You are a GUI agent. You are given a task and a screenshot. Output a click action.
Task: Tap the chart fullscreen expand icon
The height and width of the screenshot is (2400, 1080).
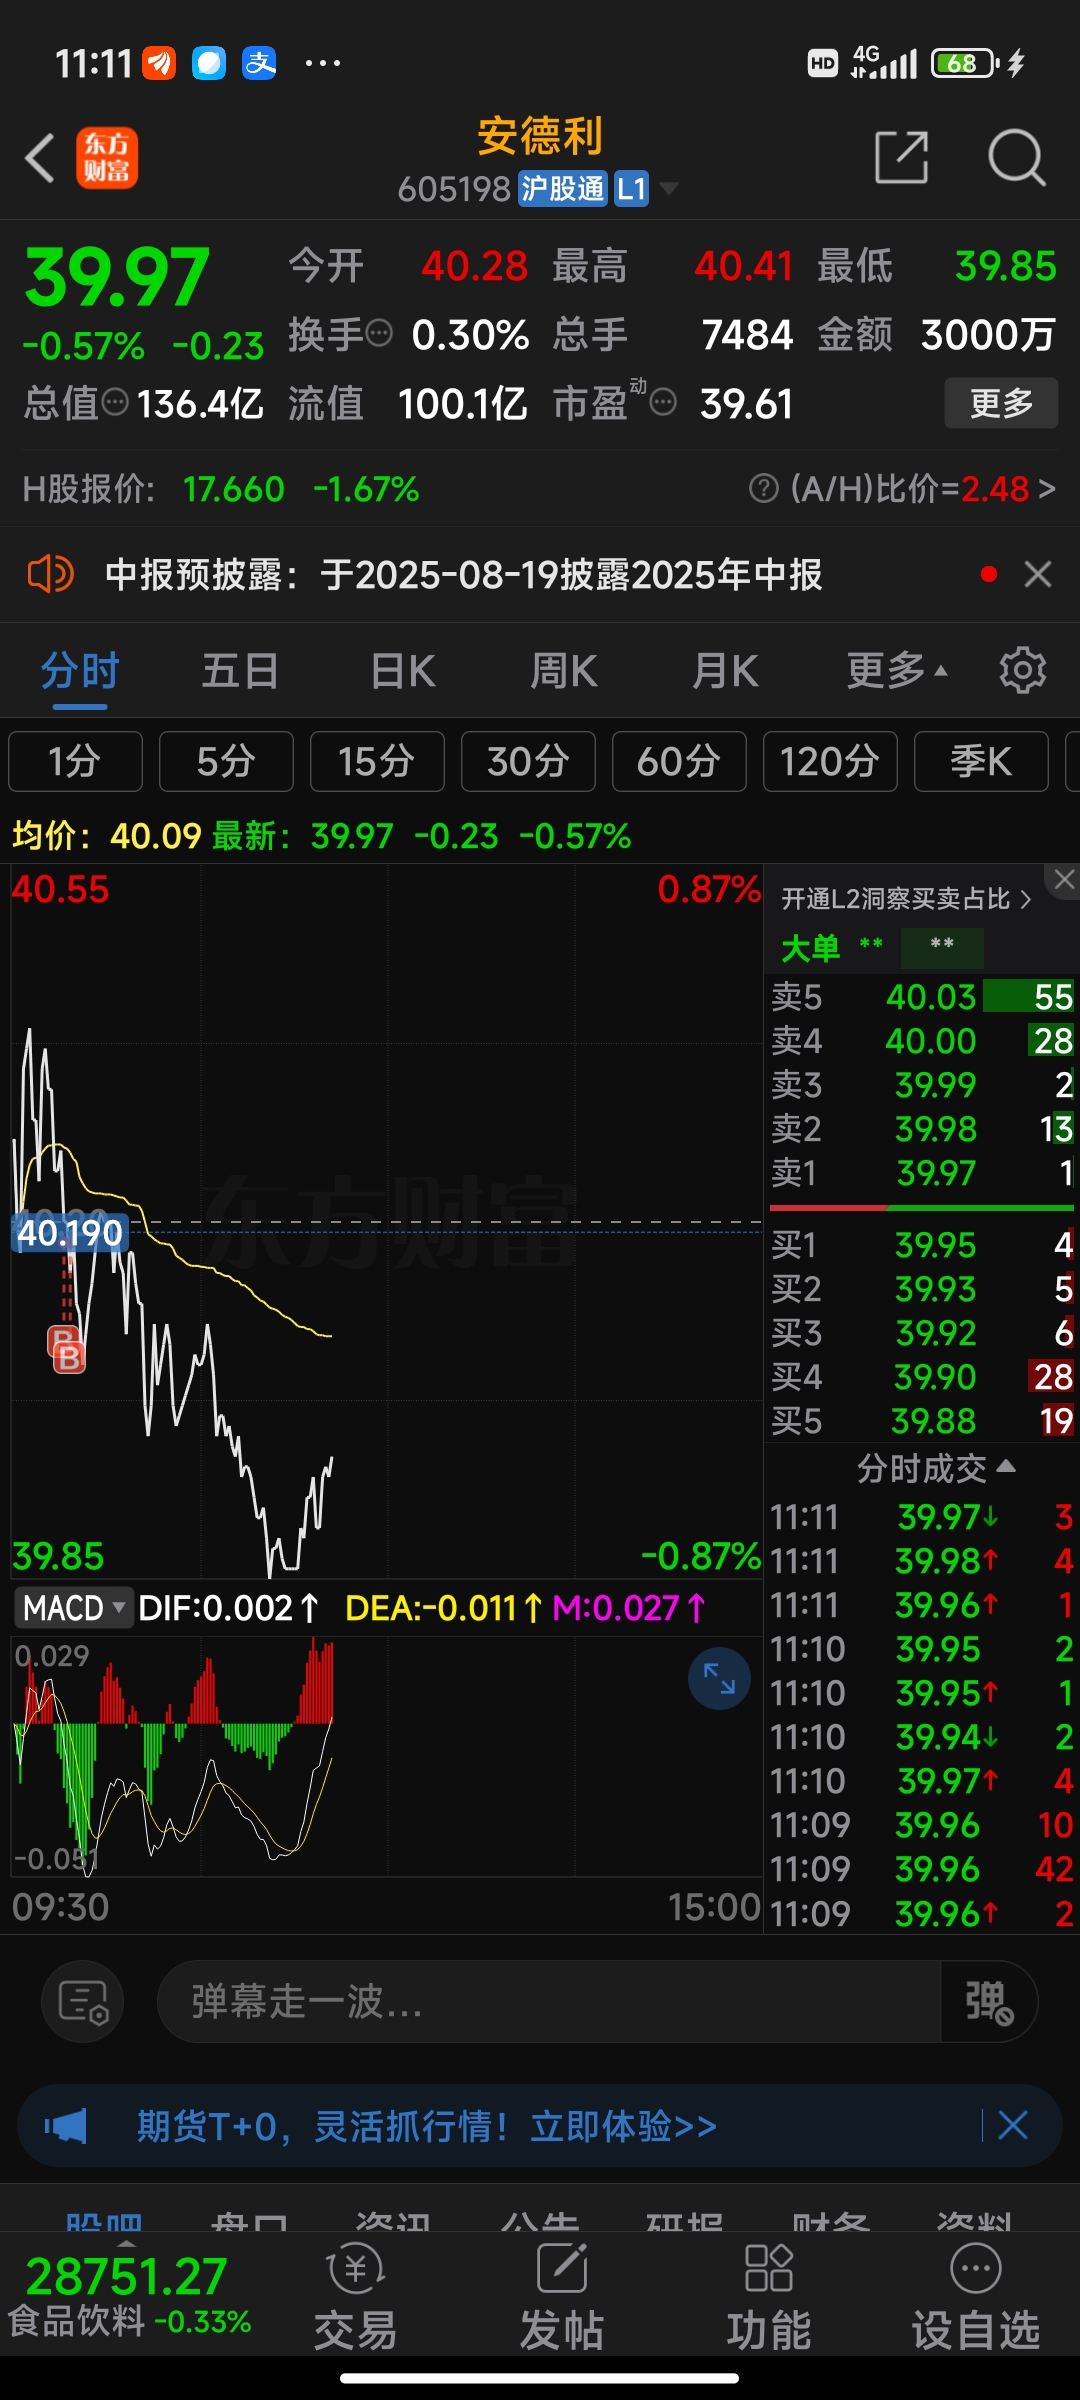pyautogui.click(x=719, y=1678)
